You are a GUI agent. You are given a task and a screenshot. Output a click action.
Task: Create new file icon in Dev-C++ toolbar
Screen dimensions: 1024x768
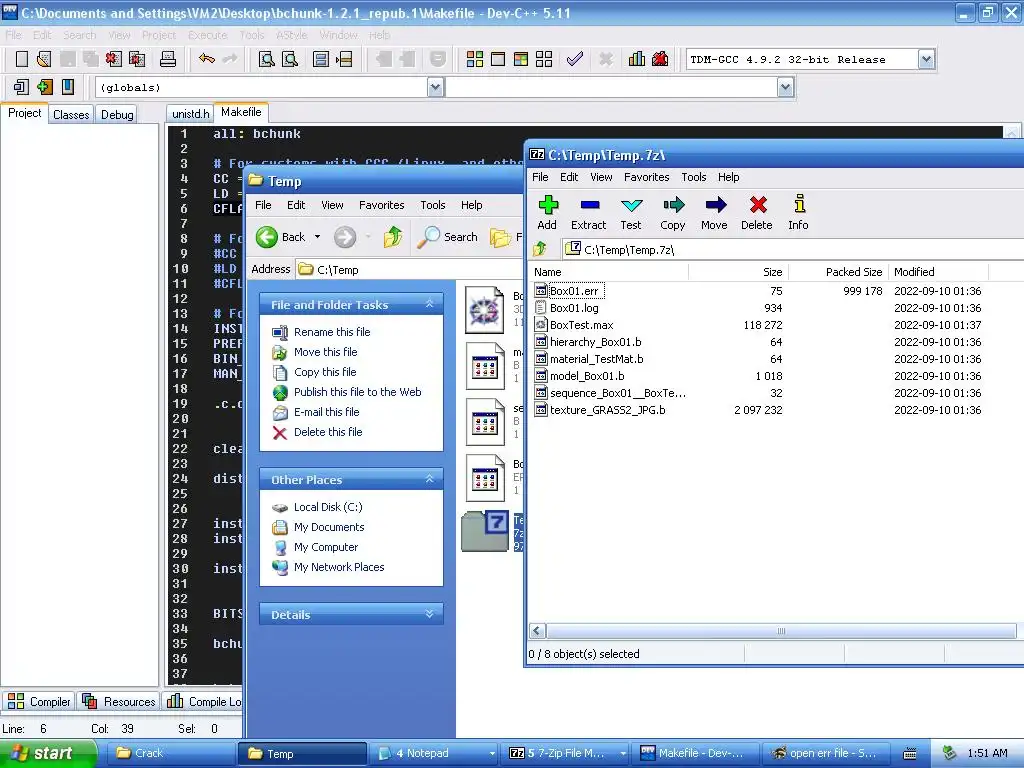[x=22, y=59]
